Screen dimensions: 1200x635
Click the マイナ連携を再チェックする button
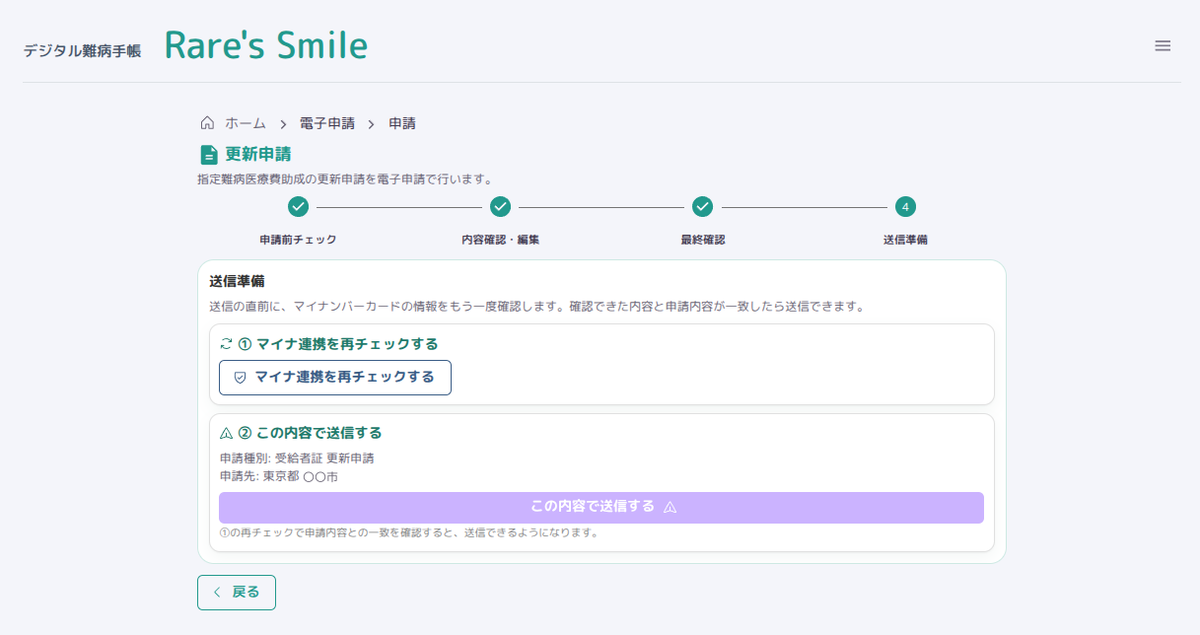coord(335,377)
